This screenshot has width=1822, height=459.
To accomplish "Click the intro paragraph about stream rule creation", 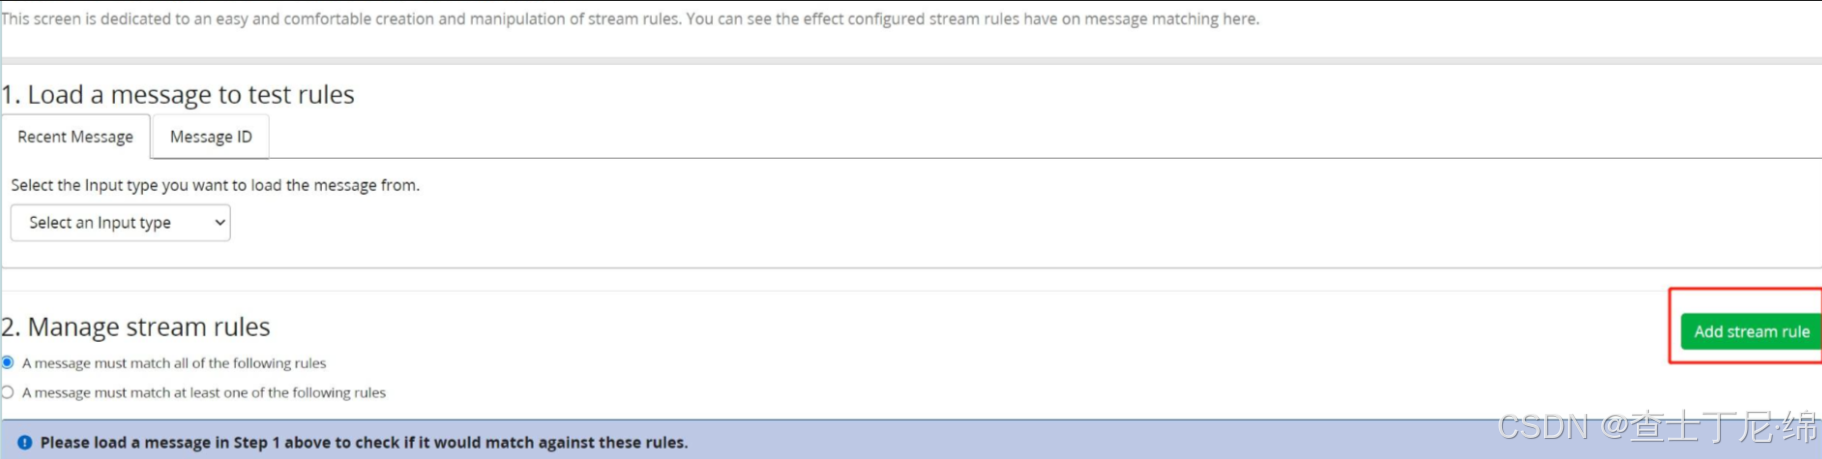I will [x=630, y=19].
